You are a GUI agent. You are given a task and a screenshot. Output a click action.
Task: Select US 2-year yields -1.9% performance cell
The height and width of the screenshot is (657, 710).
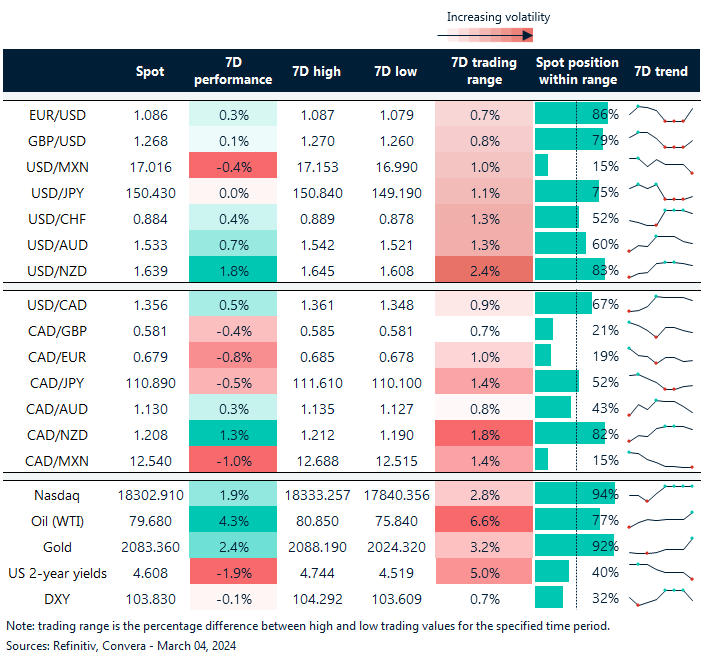[x=232, y=572]
